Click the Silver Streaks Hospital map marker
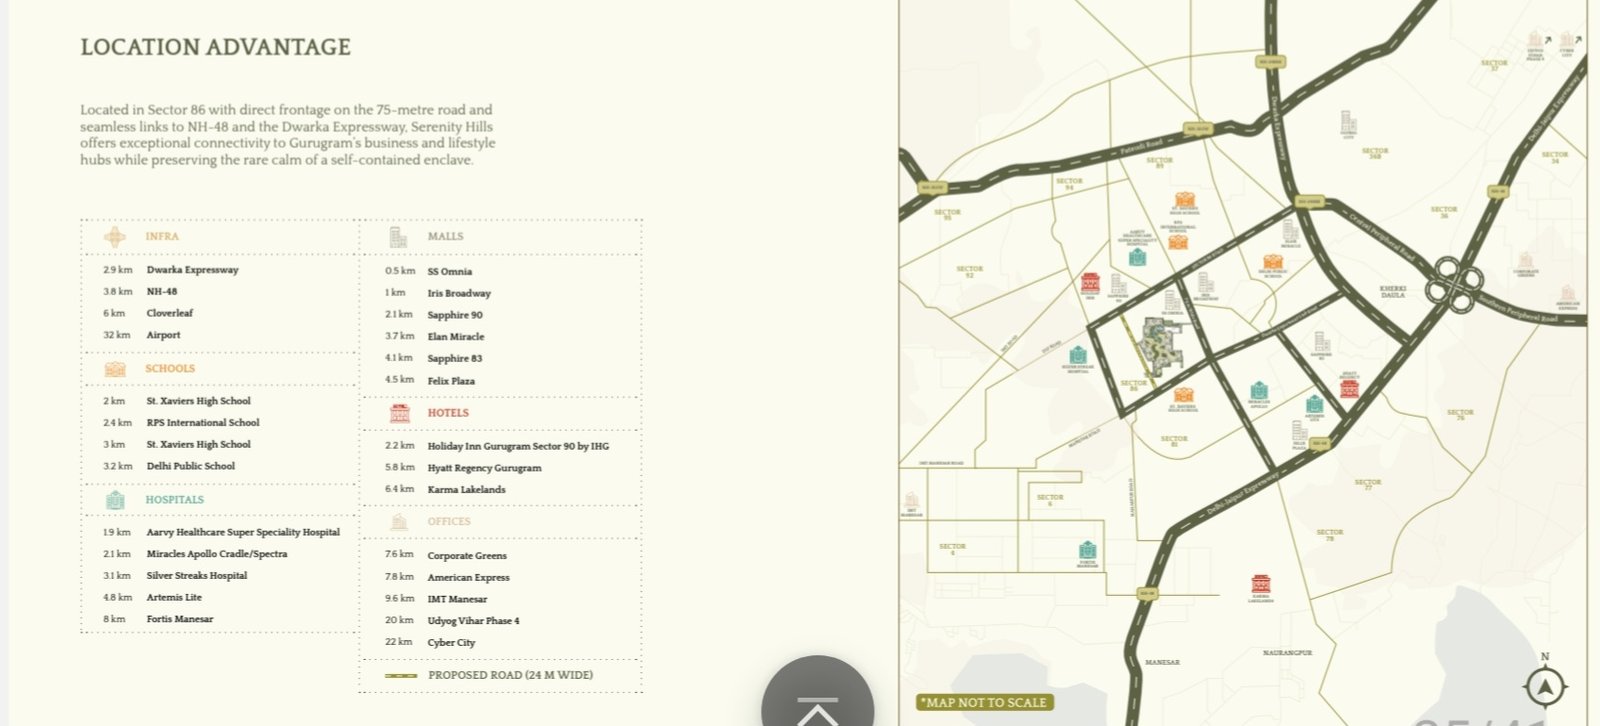The width and height of the screenshot is (1600, 726). (x=1077, y=355)
